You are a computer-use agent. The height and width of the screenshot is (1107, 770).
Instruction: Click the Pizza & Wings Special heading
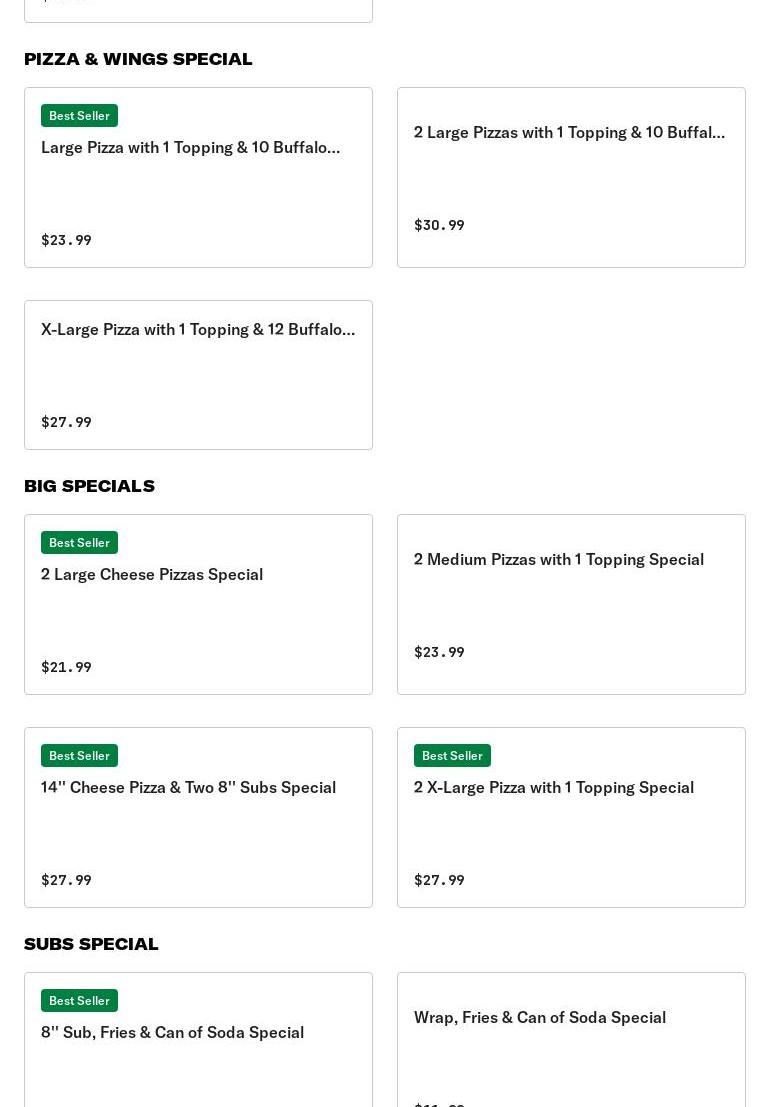click(x=138, y=59)
